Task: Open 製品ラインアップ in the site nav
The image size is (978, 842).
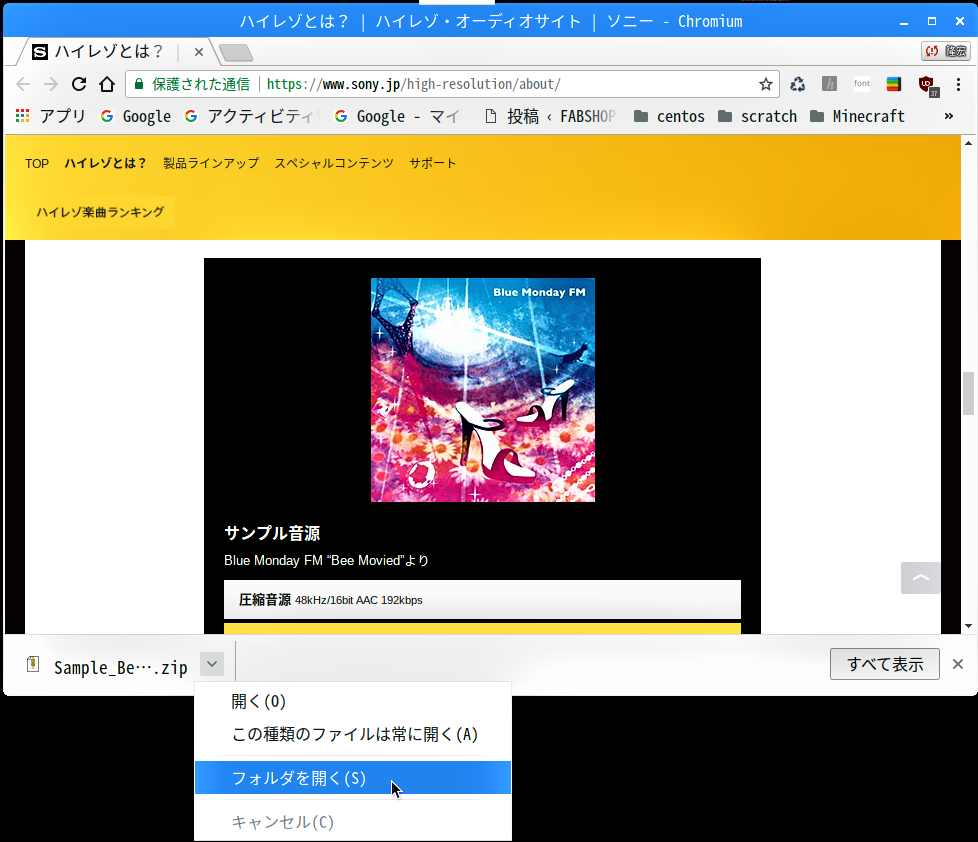Action: pos(211,163)
